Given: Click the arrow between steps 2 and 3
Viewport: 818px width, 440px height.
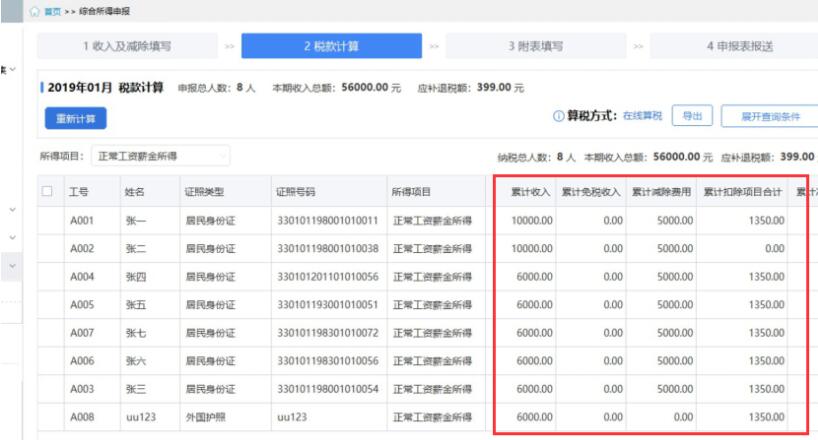Looking at the screenshot, I should (434, 46).
